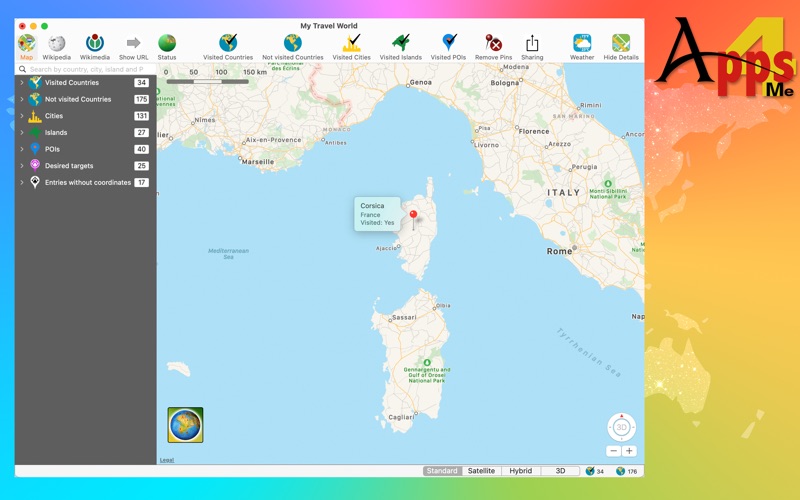Click the Livorno label on the map
The width and height of the screenshot is (800, 500).
pyautogui.click(x=486, y=145)
